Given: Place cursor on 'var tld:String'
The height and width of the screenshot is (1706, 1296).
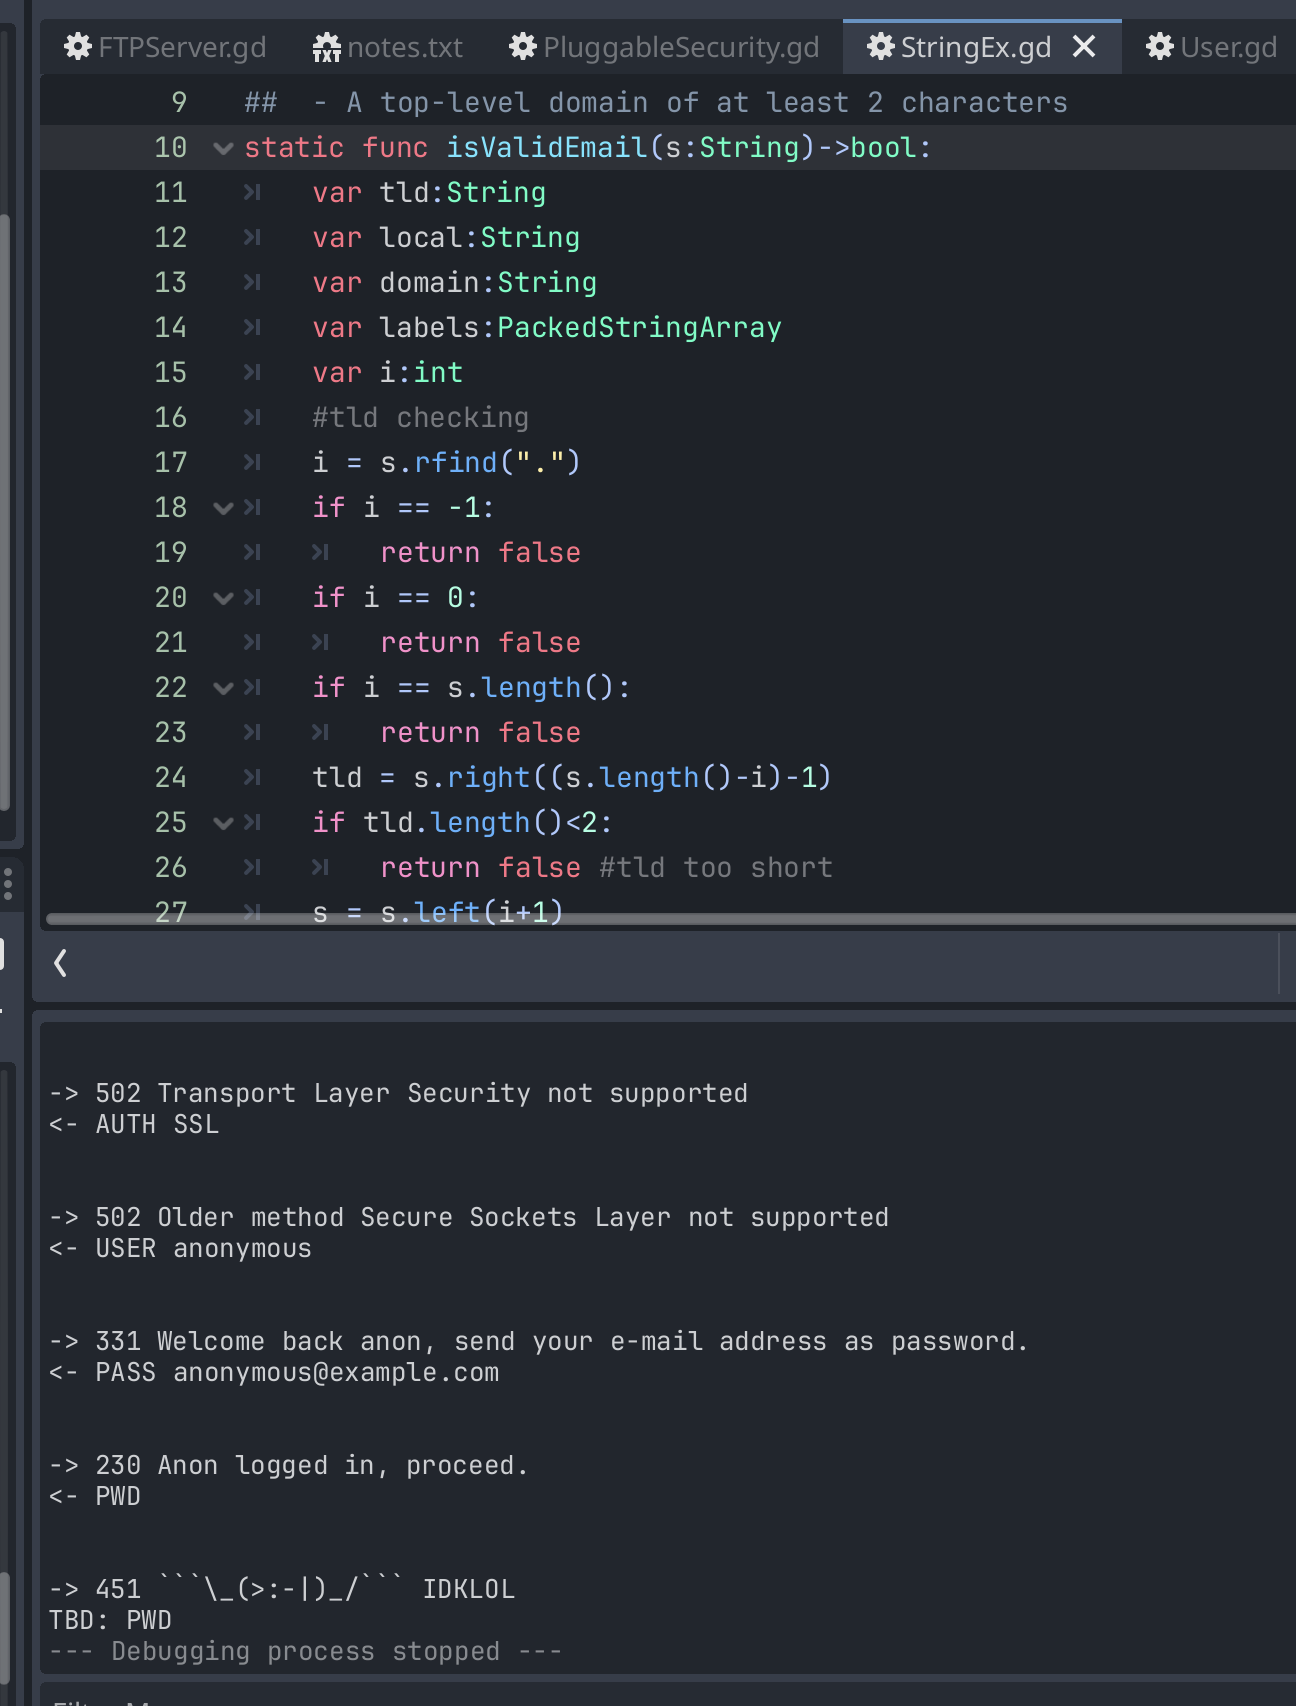Looking at the screenshot, I should [x=429, y=193].
